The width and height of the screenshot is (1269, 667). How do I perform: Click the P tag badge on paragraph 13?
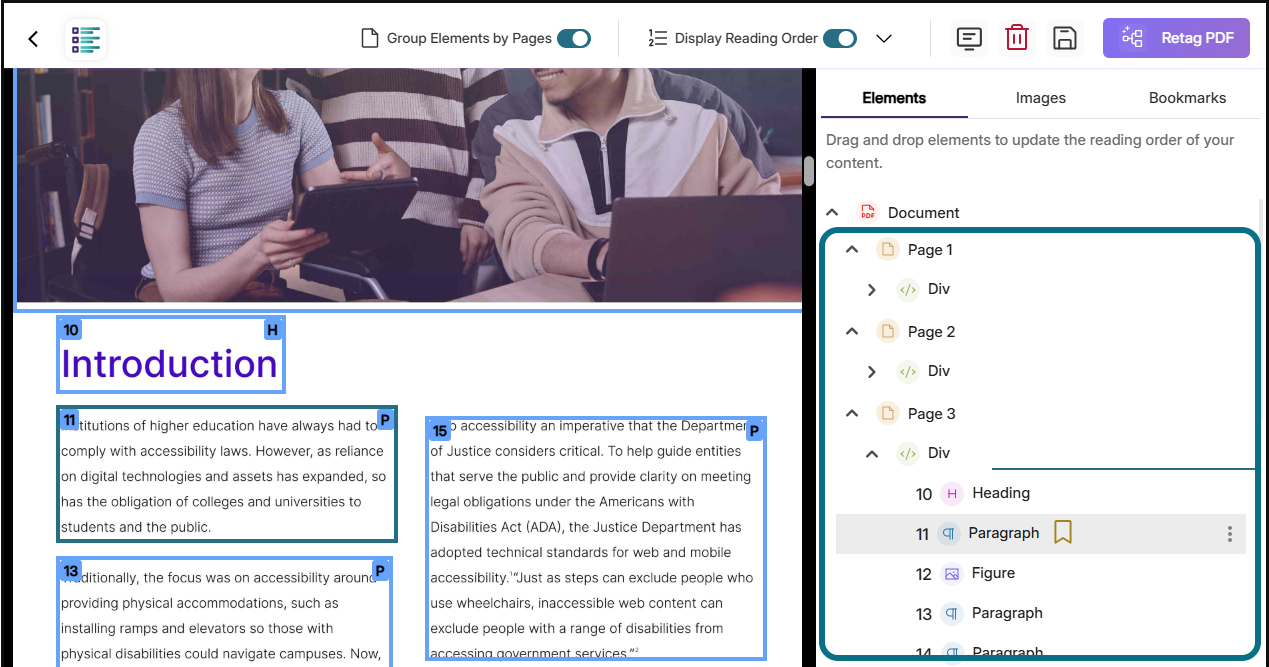point(380,571)
